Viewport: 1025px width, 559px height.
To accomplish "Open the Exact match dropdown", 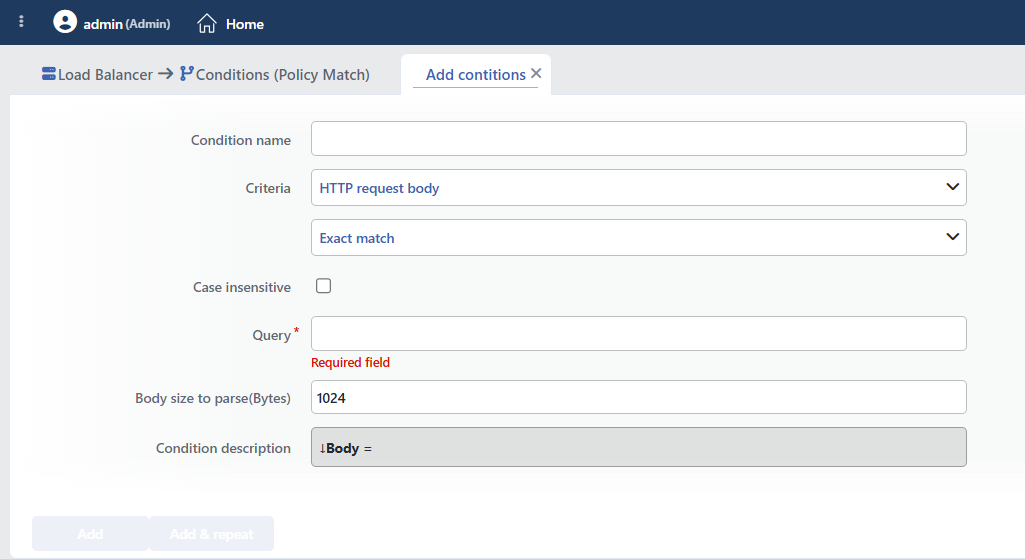I will [639, 238].
